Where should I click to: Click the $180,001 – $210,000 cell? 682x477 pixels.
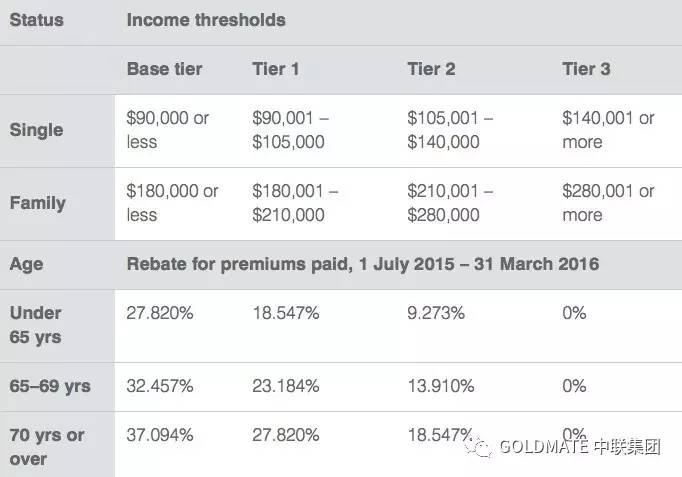pos(295,203)
